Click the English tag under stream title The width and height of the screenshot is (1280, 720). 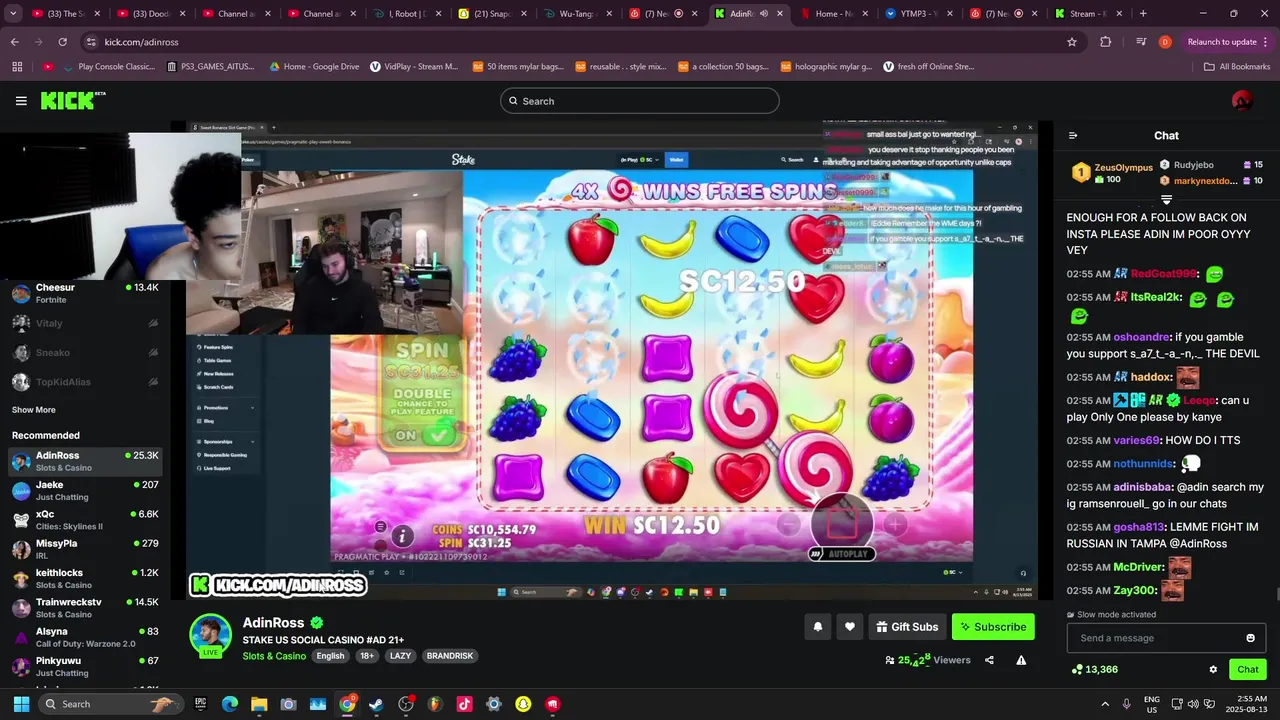click(x=330, y=656)
